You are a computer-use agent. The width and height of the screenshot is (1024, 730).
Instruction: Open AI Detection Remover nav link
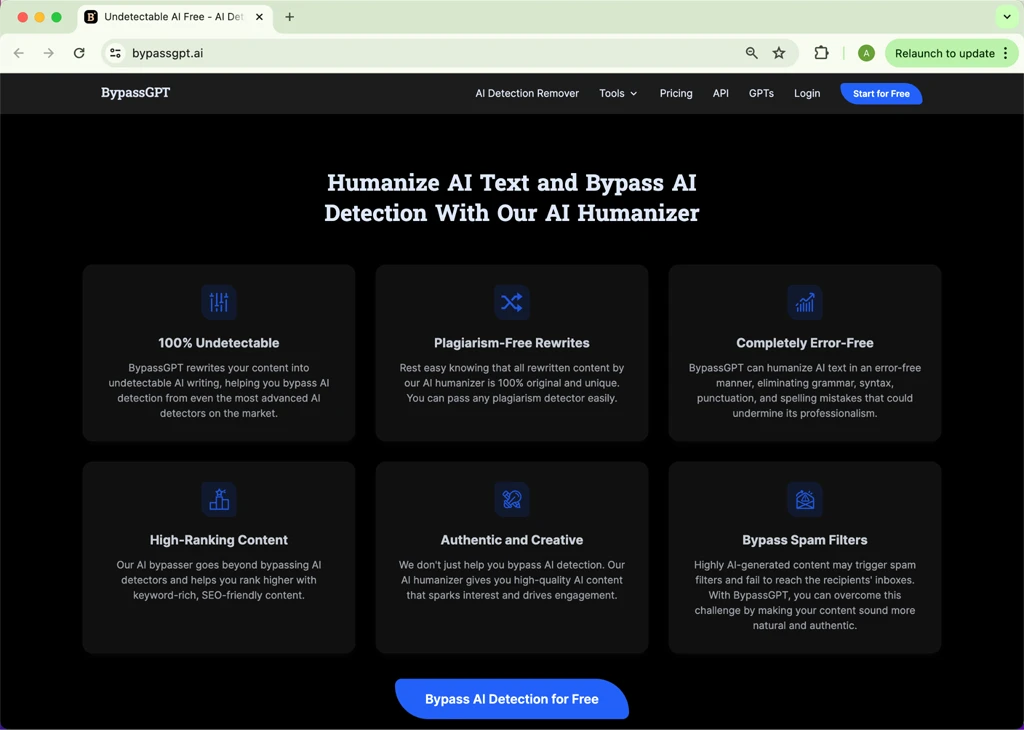527,93
